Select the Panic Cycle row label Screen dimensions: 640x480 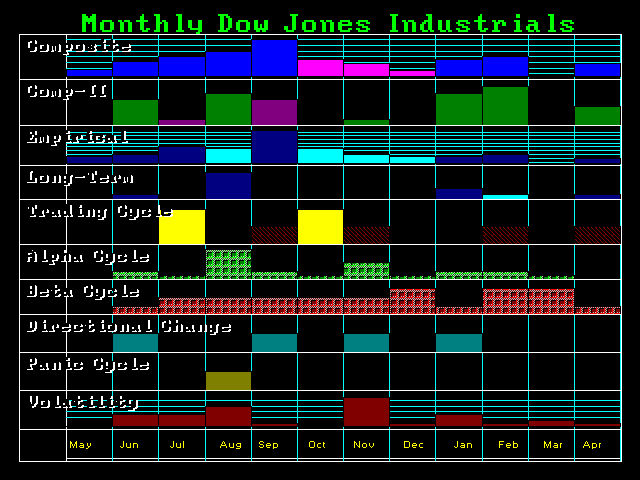(88, 364)
